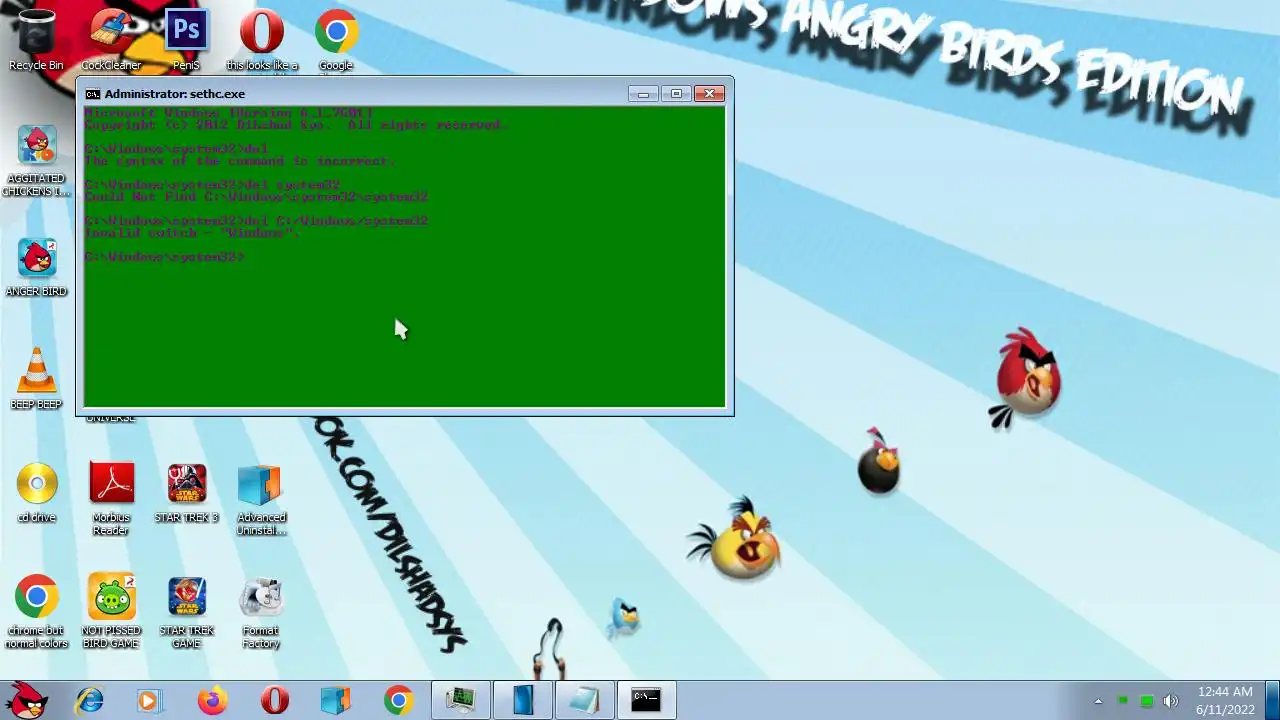Launch the CCleaner broom desktop icon
Image resolution: width=1280 pixels, height=720 pixels.
tap(111, 38)
